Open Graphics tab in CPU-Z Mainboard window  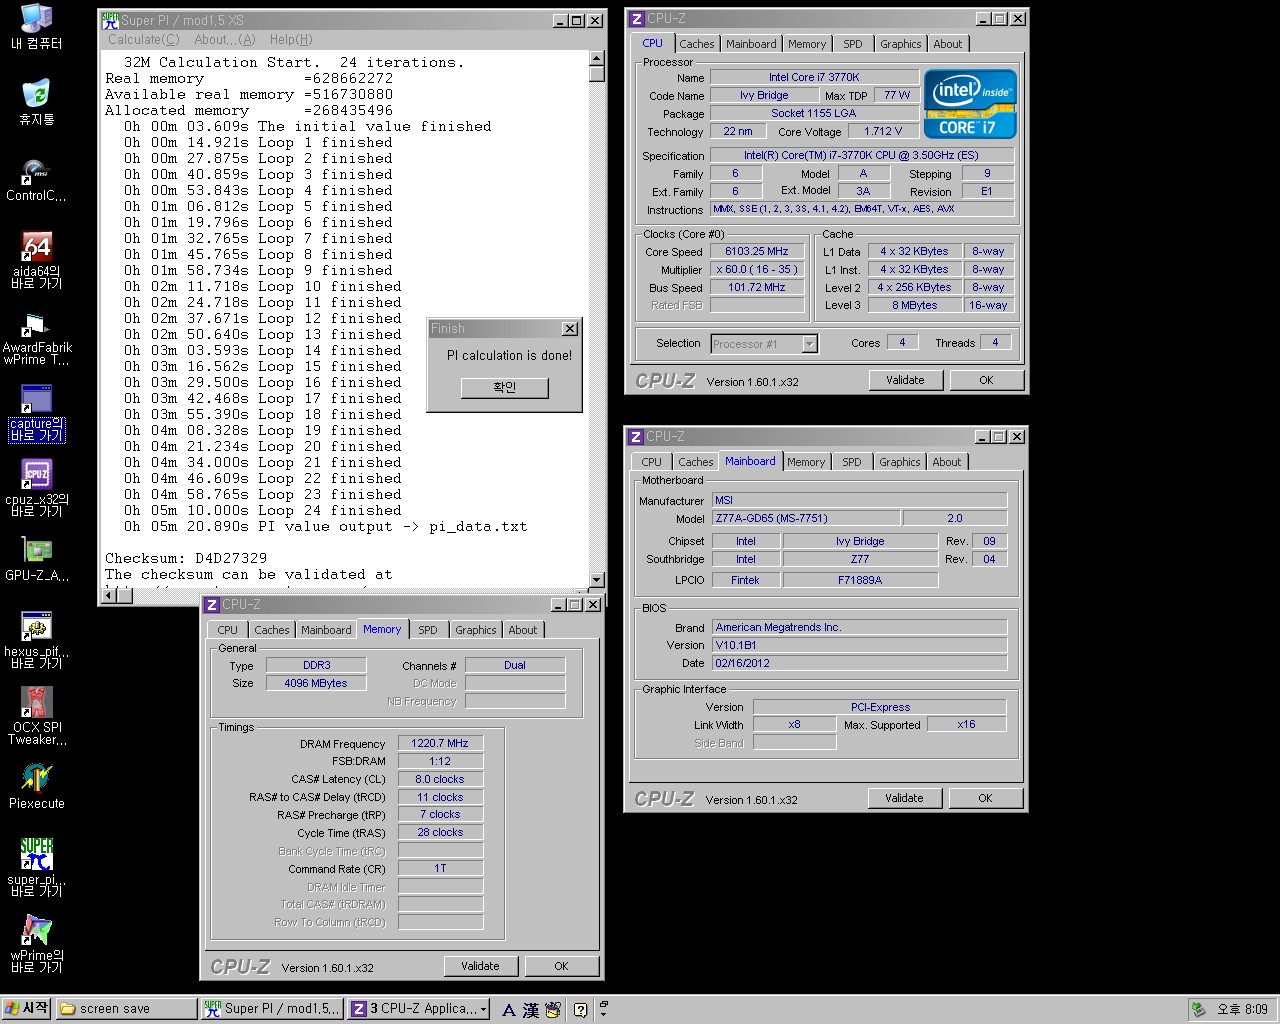click(900, 462)
